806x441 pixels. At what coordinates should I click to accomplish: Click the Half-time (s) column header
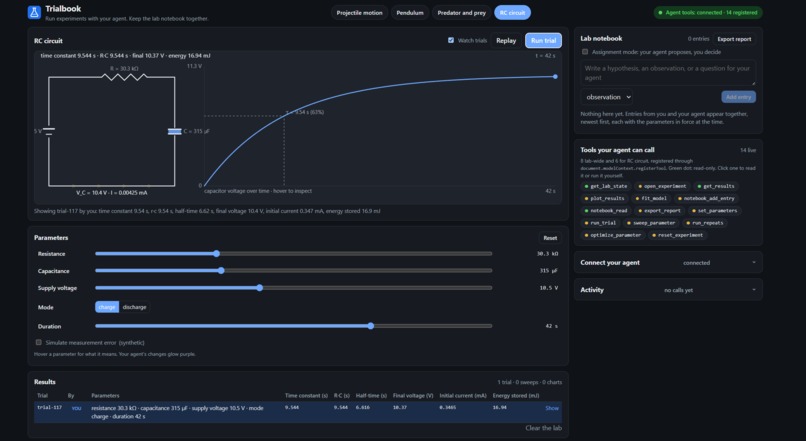pyautogui.click(x=371, y=396)
